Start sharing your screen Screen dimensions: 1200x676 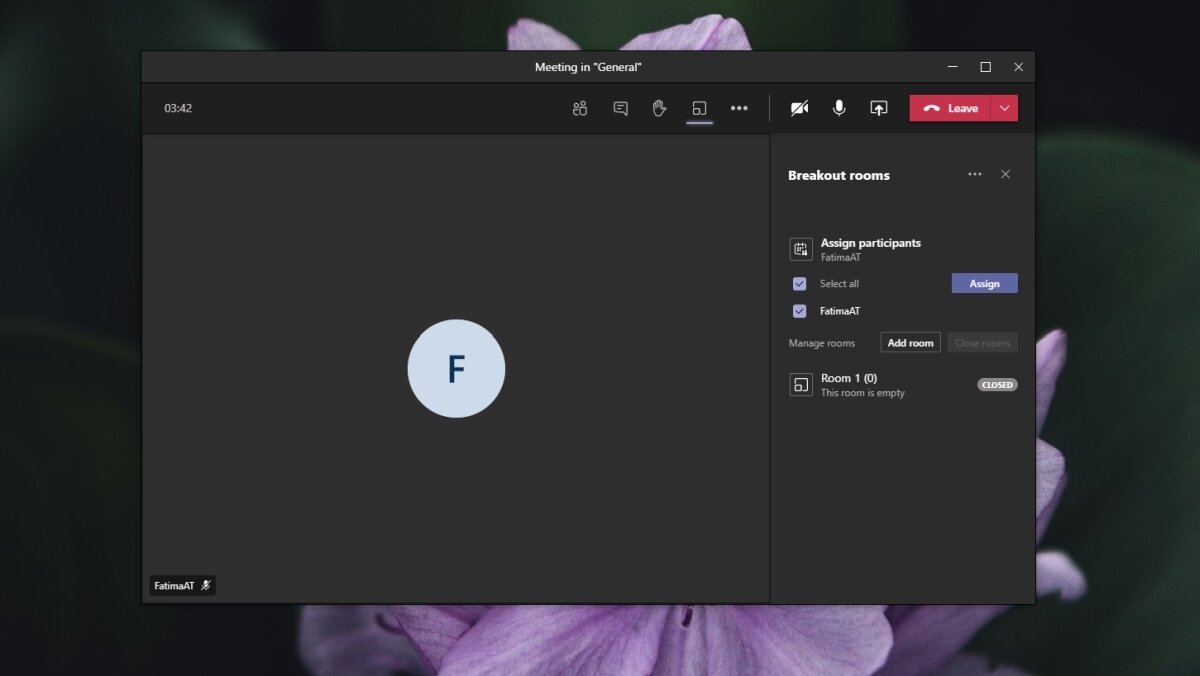tap(878, 108)
